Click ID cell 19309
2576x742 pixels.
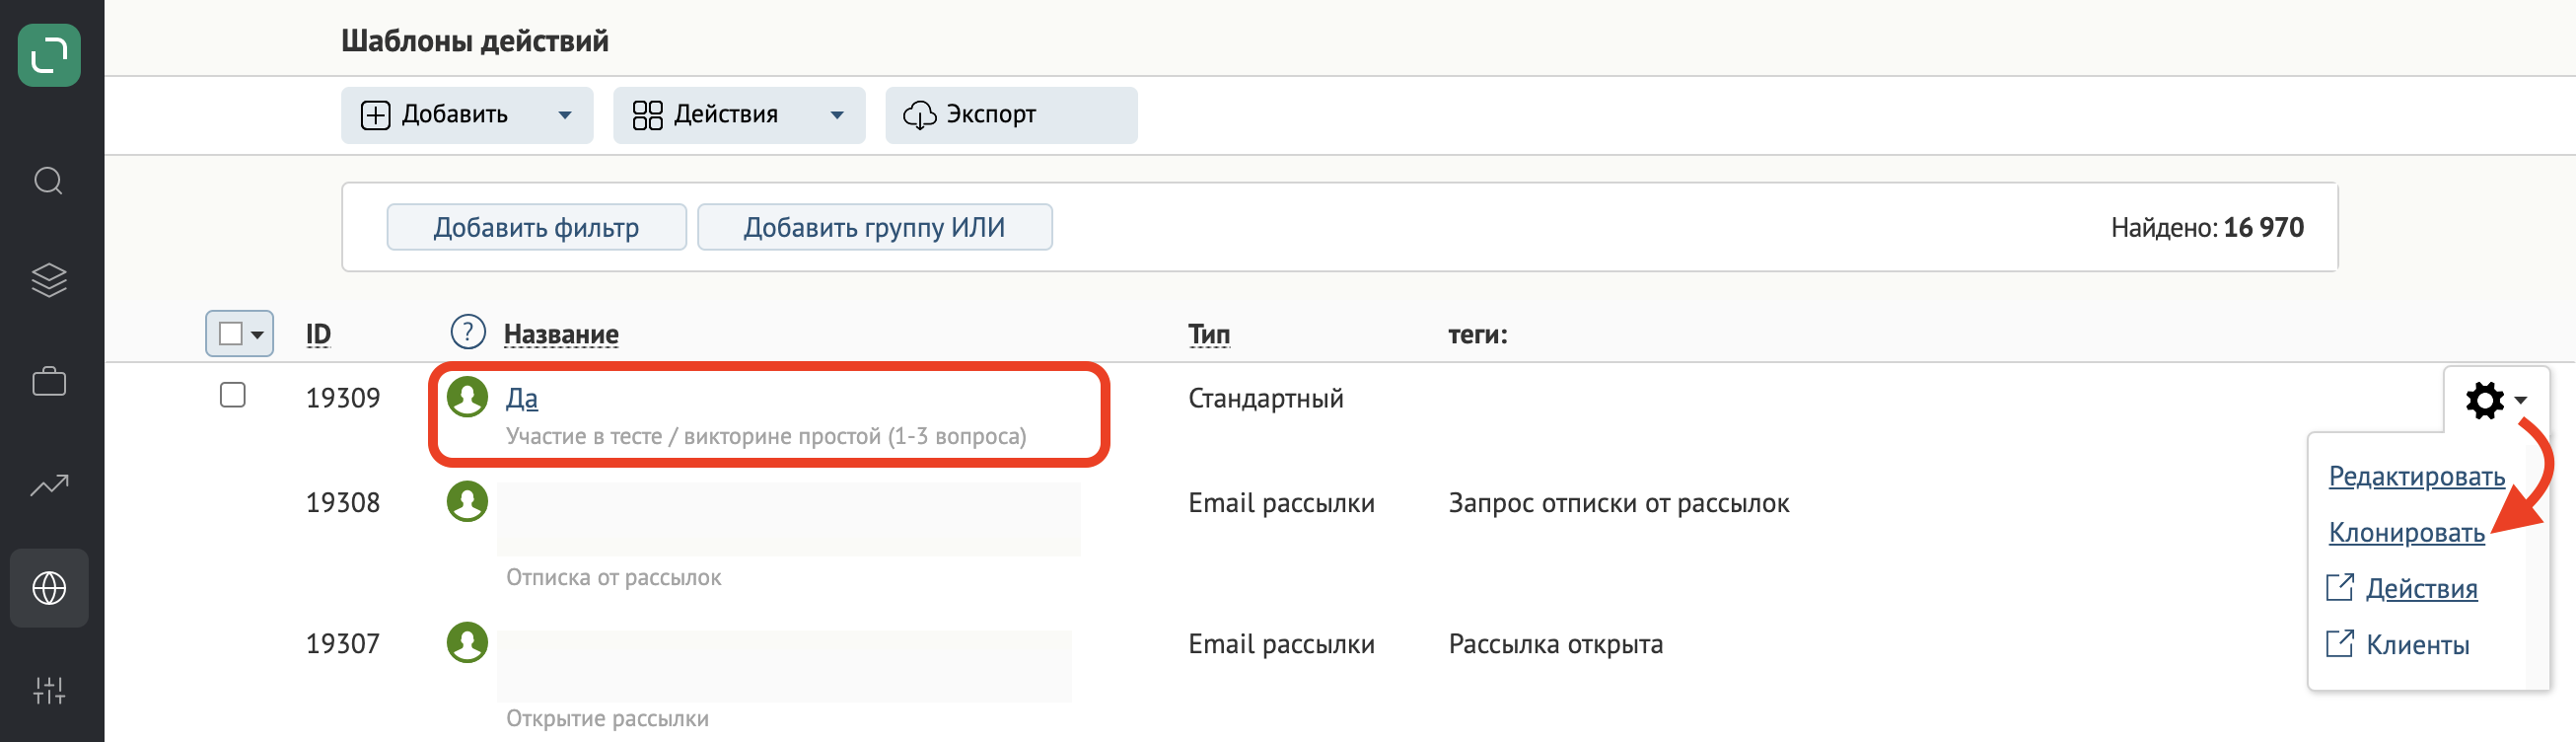point(342,398)
